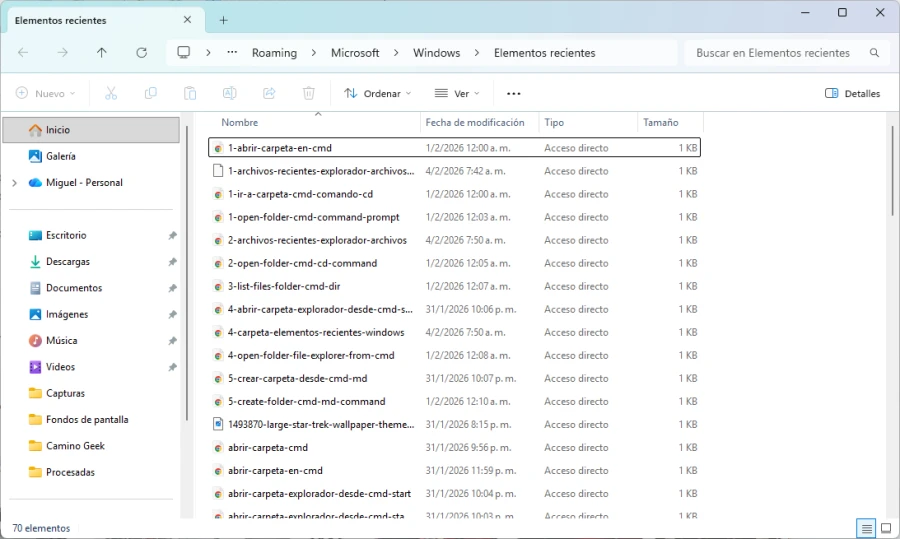Sort by Fecha de modificación column header
The width and height of the screenshot is (900, 539).
click(479, 123)
